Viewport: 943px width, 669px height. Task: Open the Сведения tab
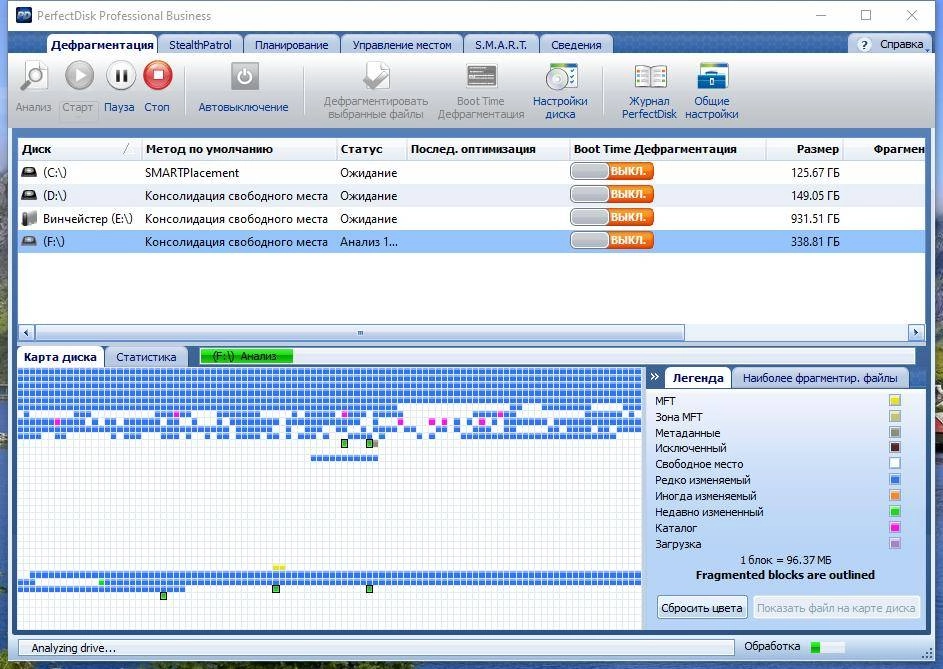point(576,45)
